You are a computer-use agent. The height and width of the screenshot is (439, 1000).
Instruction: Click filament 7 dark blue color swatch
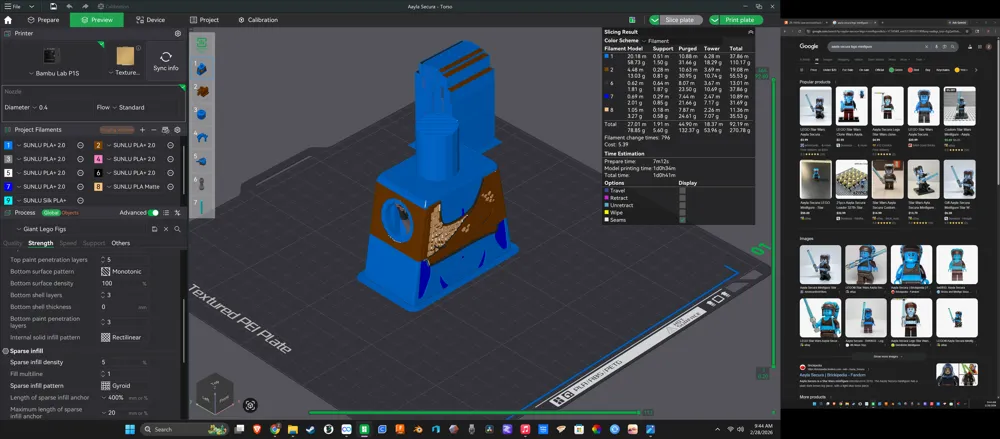tap(8, 187)
